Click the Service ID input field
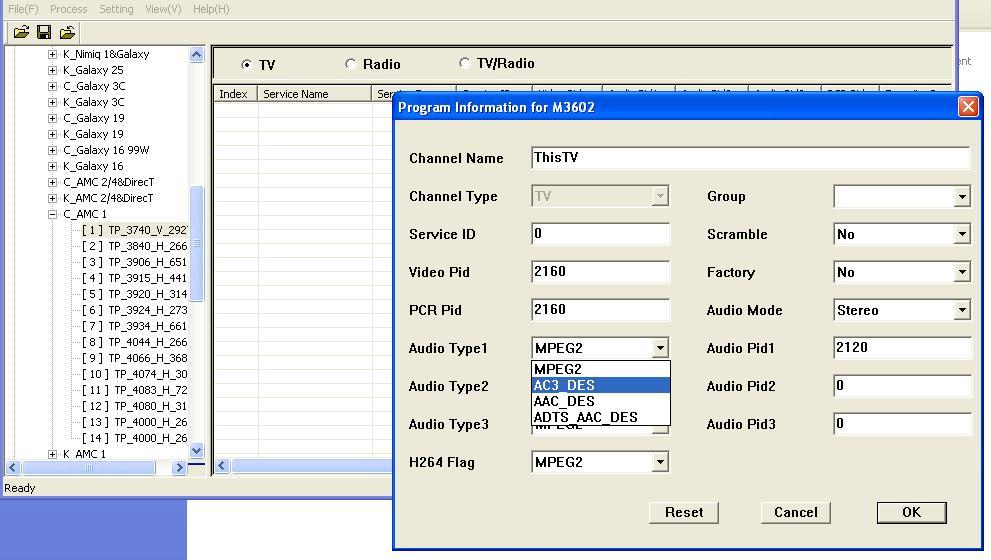The height and width of the screenshot is (560, 991). click(600, 234)
